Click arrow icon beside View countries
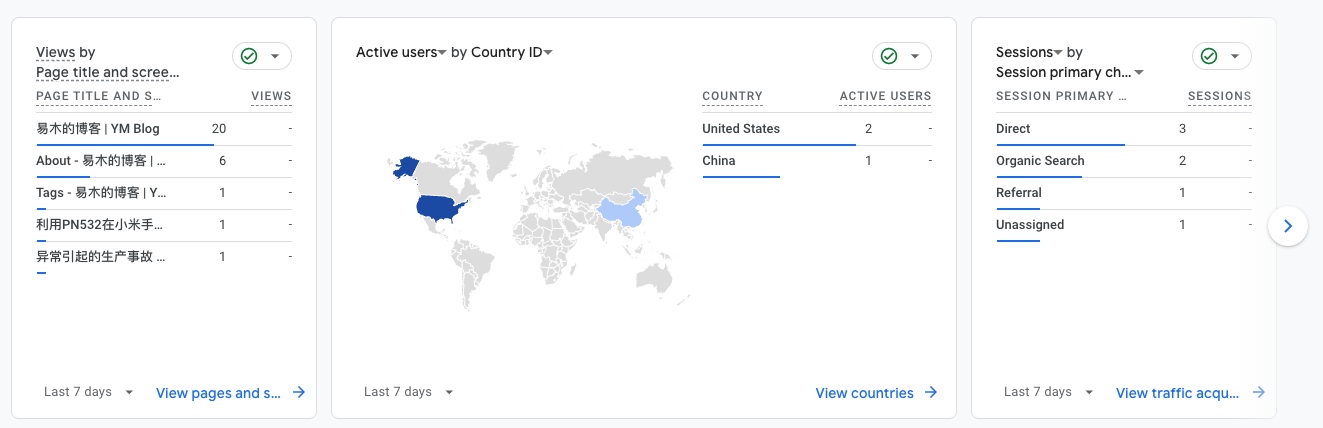1323x428 pixels. click(x=931, y=393)
